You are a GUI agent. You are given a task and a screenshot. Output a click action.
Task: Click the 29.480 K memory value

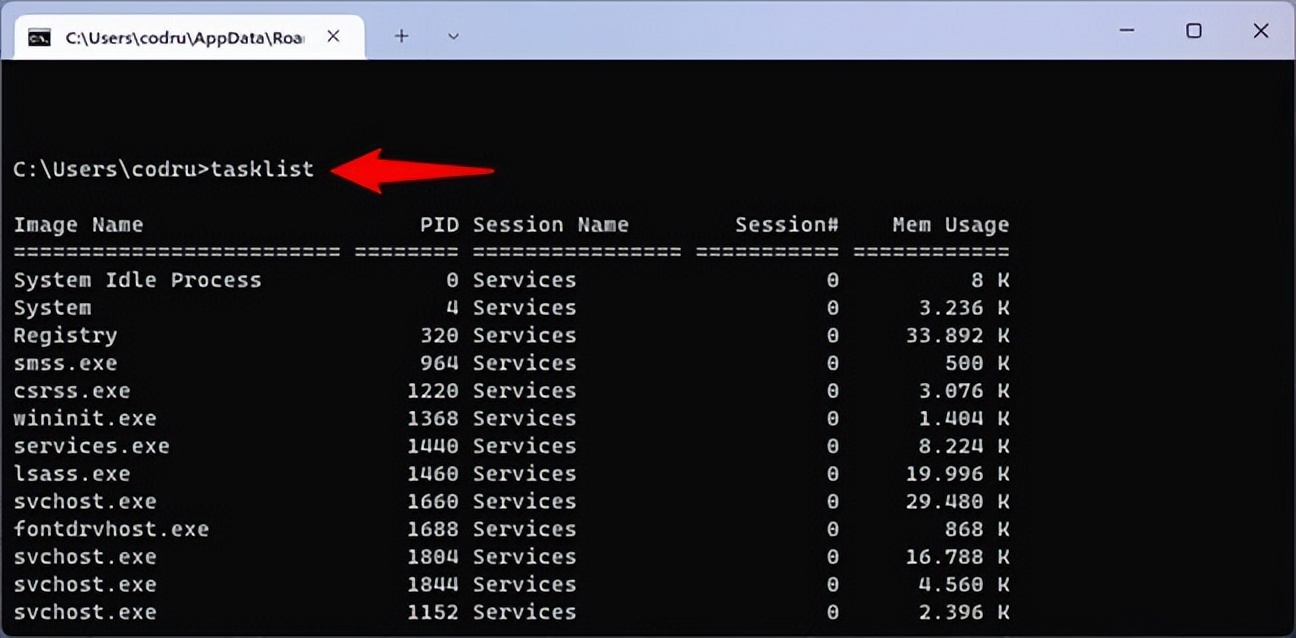click(x=957, y=502)
